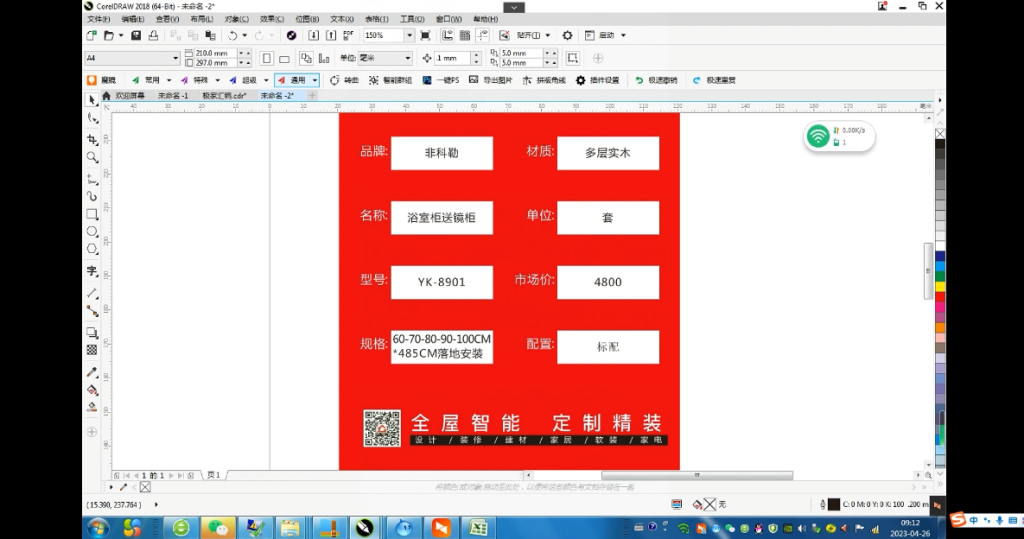Pick the red swatch in palette
1024x539 pixels.
click(x=940, y=297)
